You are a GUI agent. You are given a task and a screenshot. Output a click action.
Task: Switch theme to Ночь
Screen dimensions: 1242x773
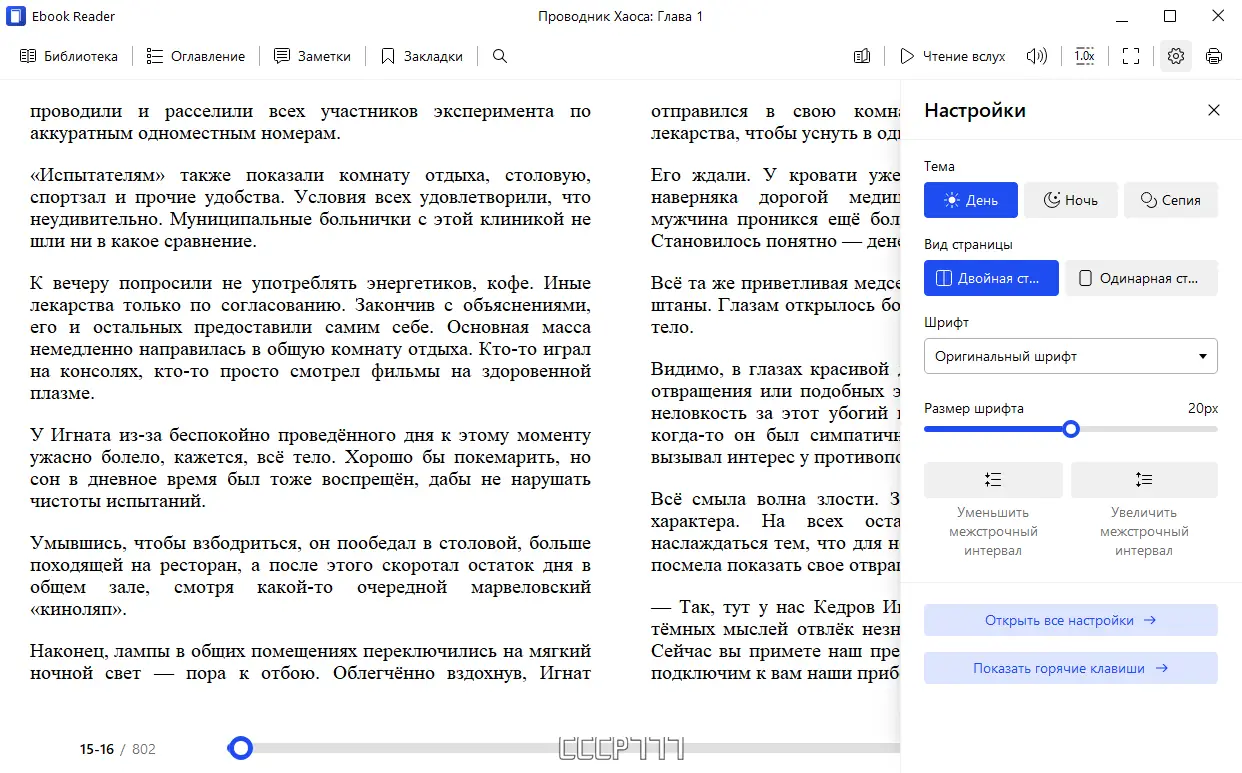click(1070, 200)
